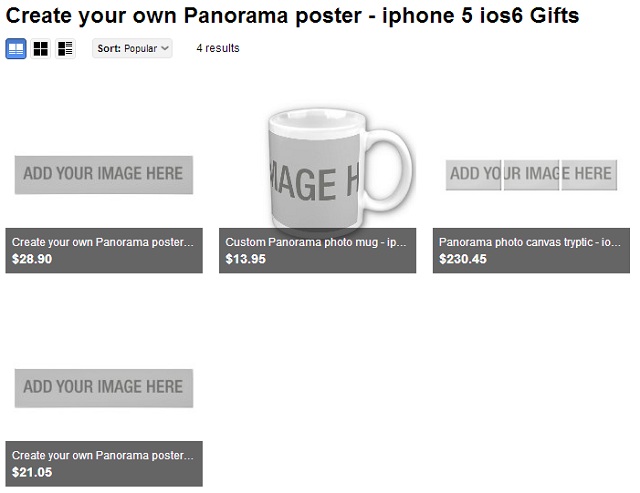Click the $13.95 mug price
This screenshot has height=493, width=640.
246,259
